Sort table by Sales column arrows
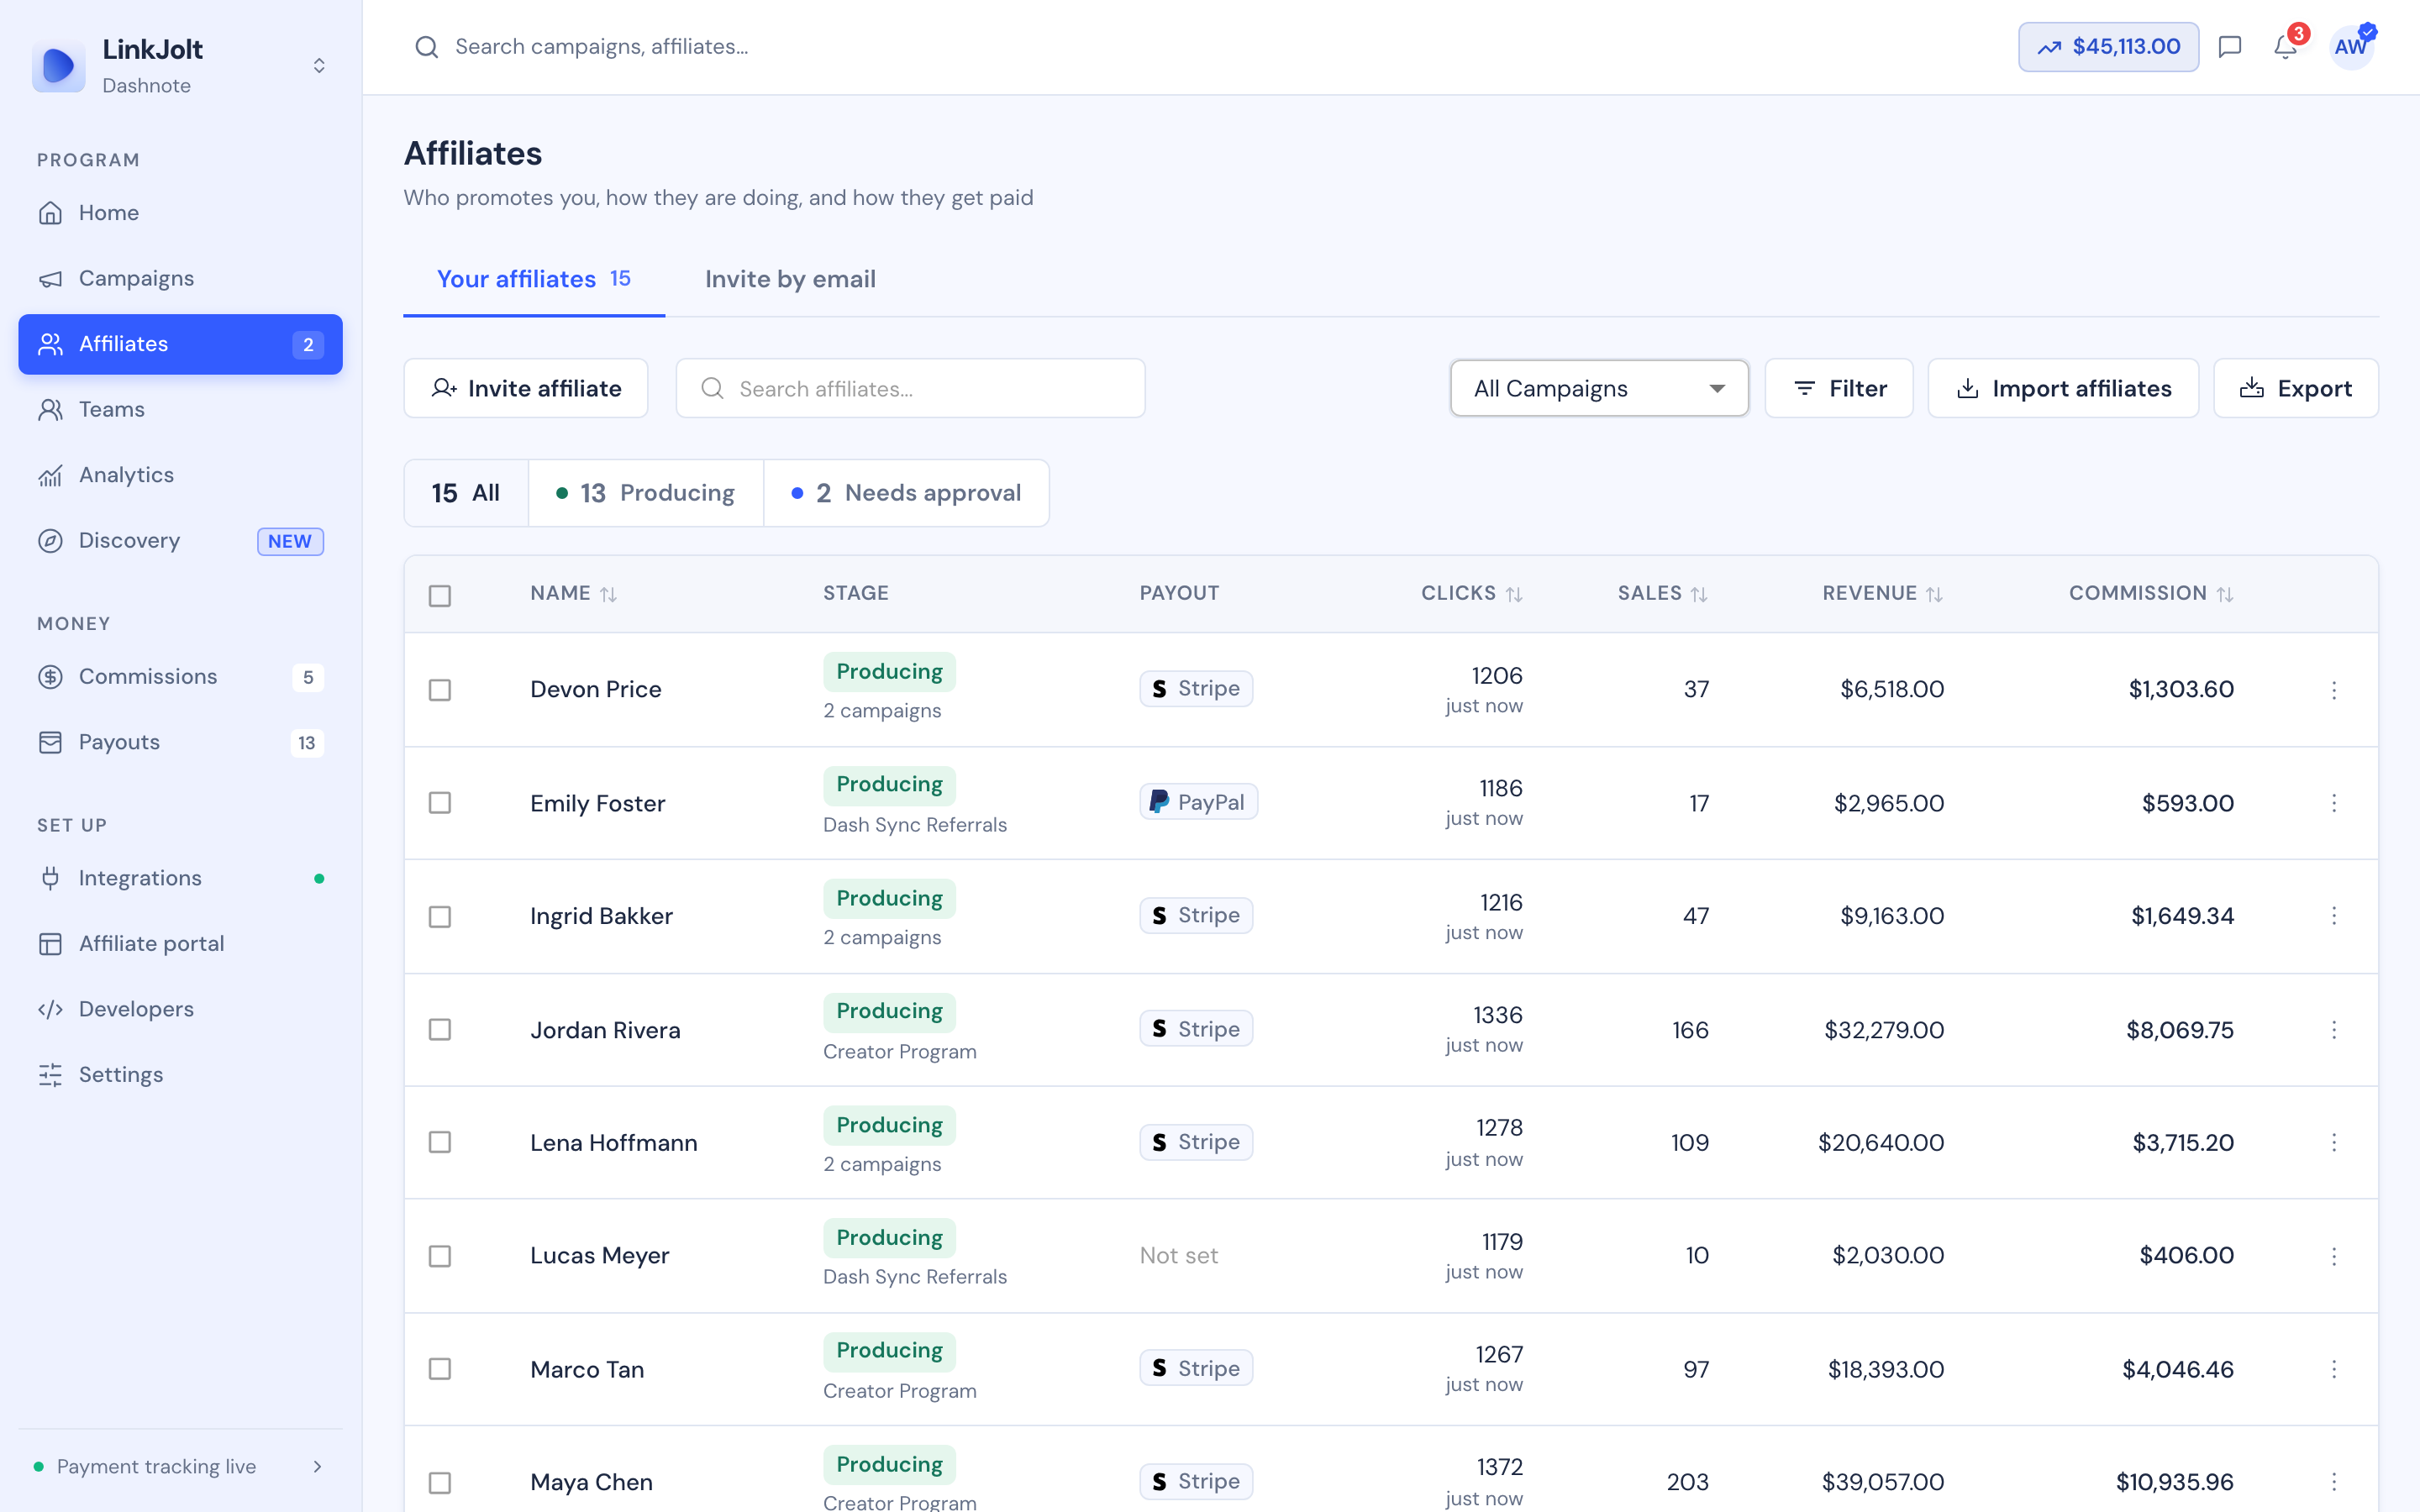 coord(1699,595)
